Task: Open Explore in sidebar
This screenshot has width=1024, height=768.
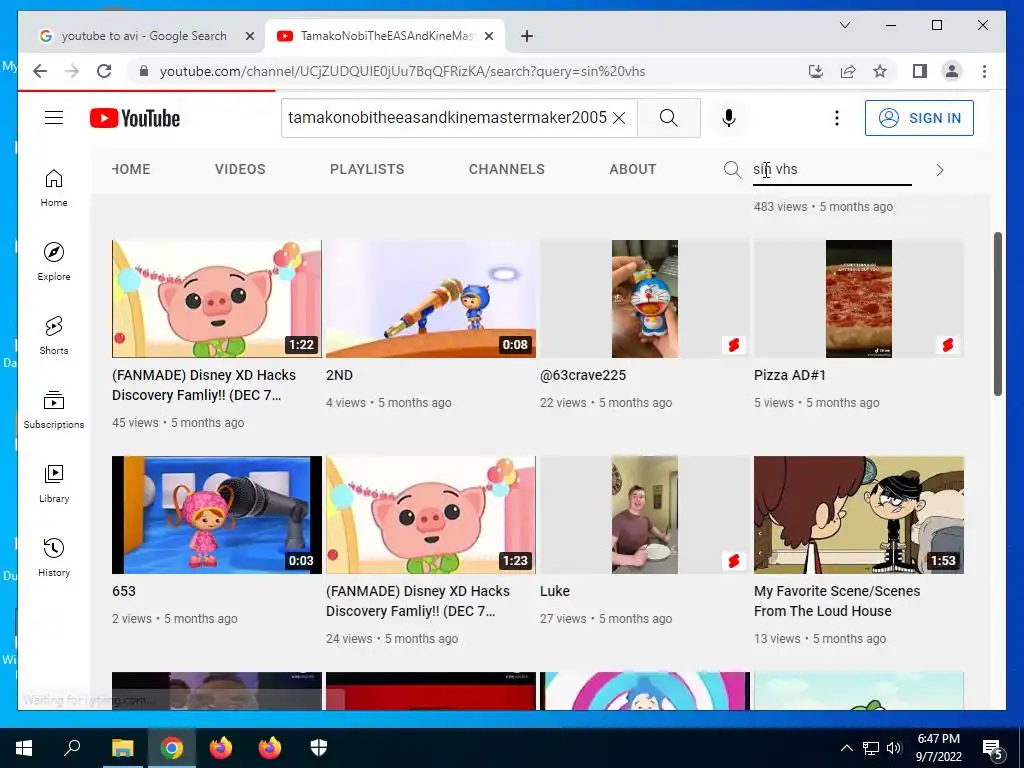Action: 54,262
